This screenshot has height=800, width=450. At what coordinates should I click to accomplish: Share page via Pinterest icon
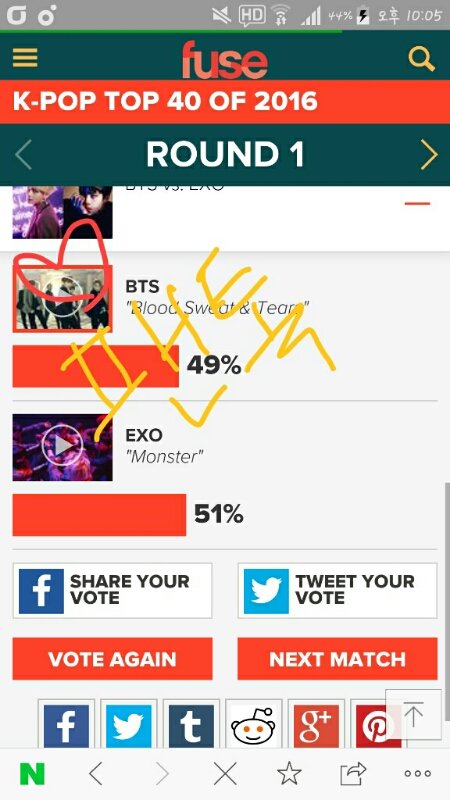pyautogui.click(x=371, y=726)
